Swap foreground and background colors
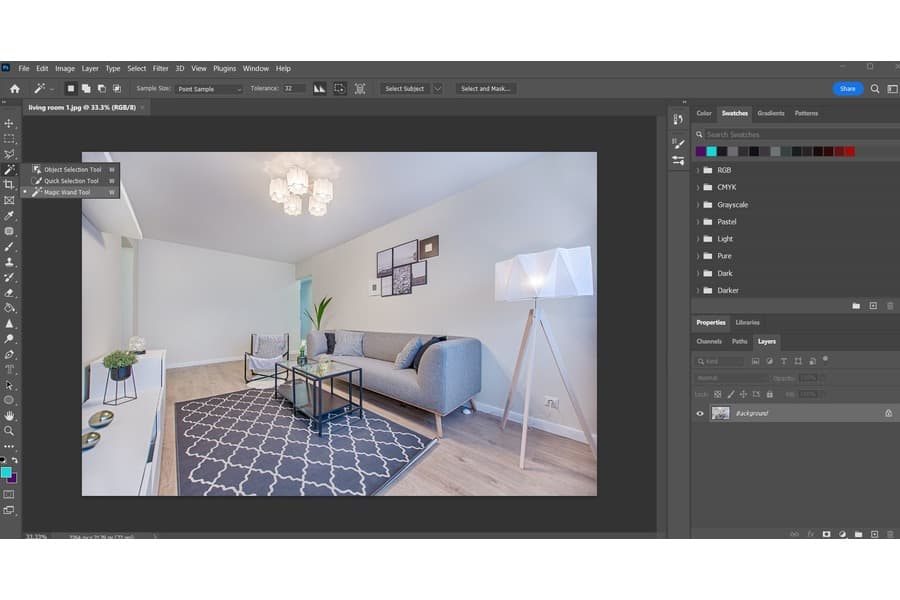The height and width of the screenshot is (600, 900). pyautogui.click(x=15, y=460)
